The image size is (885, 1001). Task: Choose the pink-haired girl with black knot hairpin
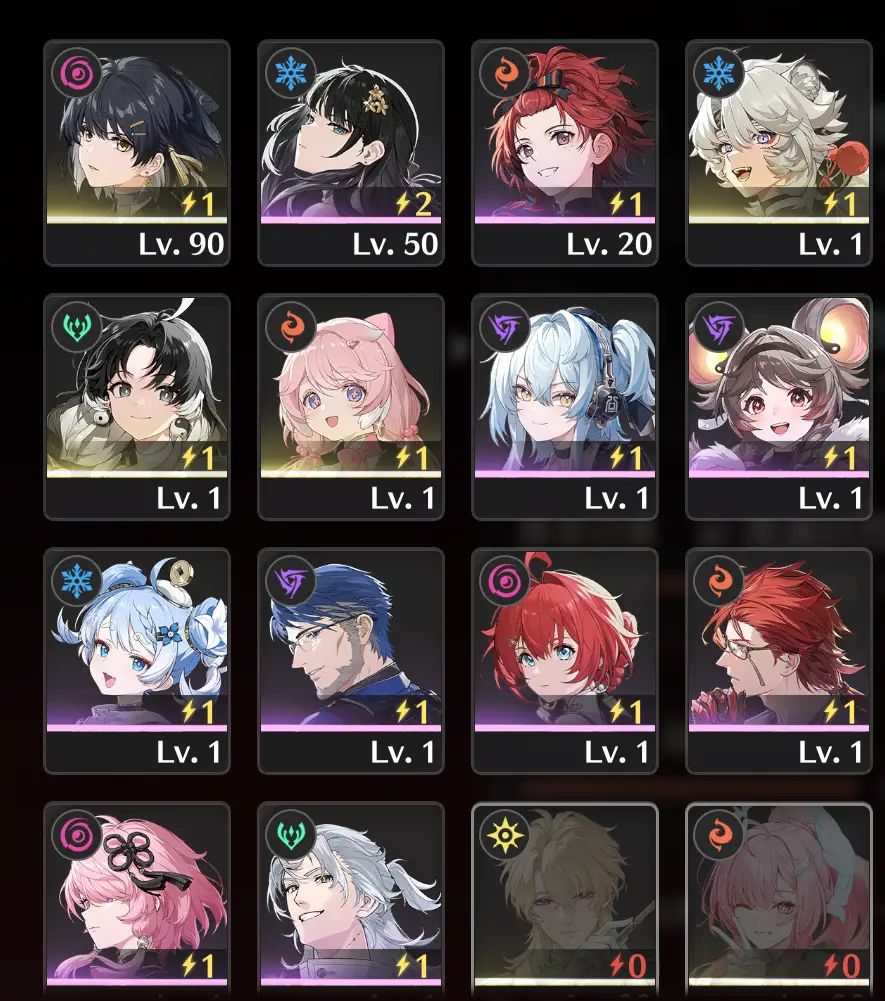(x=137, y=901)
